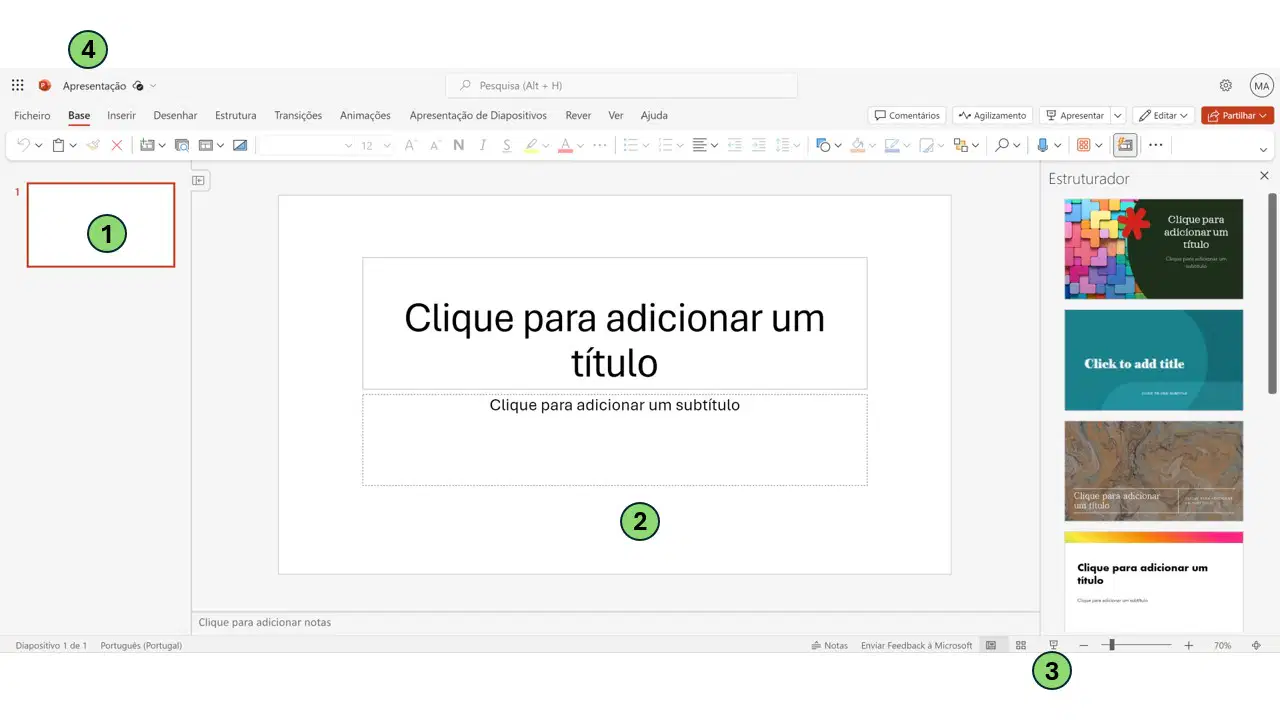
Task: Open settings gear icon
Action: [x=1226, y=86]
